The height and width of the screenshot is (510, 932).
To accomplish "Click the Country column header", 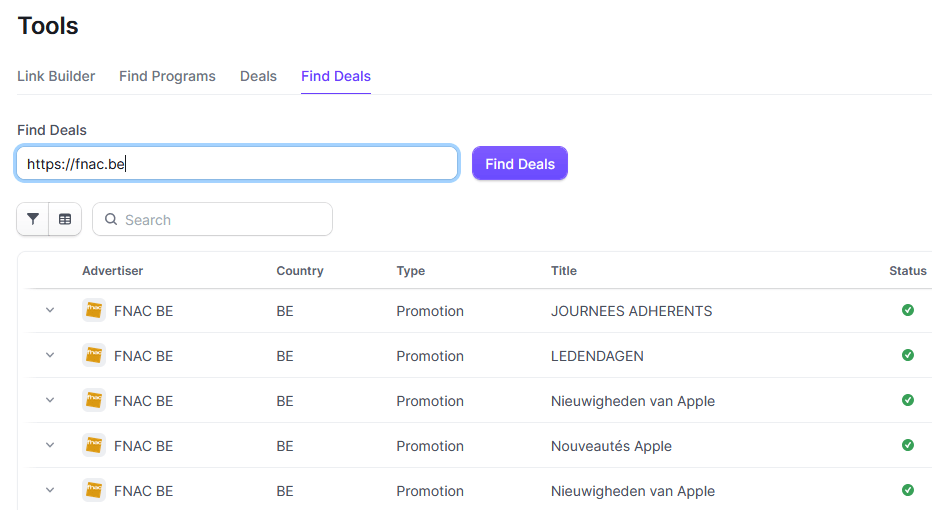I will point(300,271).
